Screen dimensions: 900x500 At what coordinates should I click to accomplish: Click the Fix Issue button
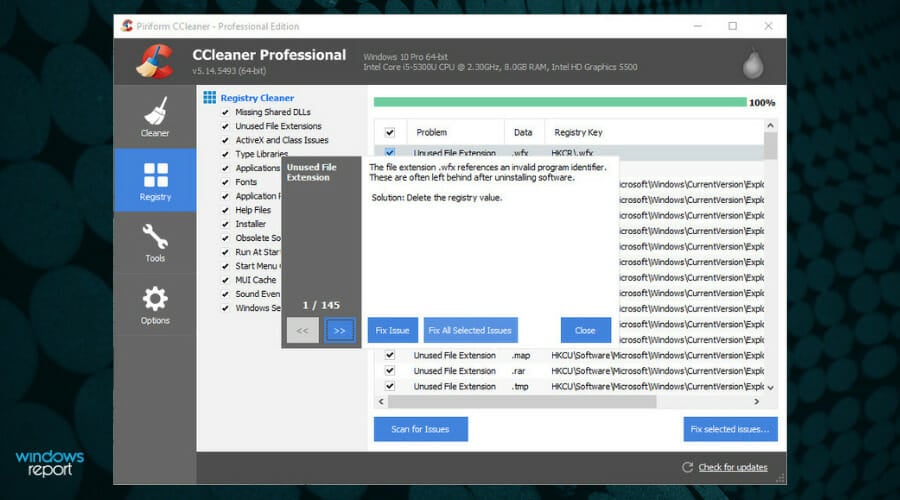393,330
